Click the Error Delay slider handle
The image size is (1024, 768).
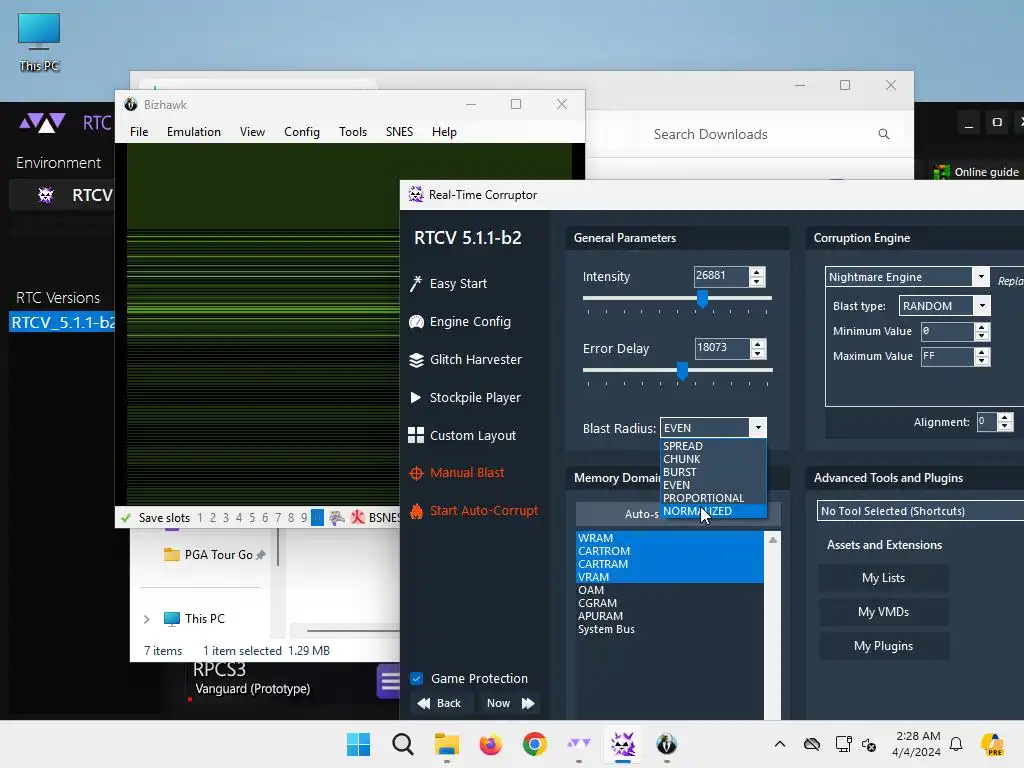click(682, 371)
